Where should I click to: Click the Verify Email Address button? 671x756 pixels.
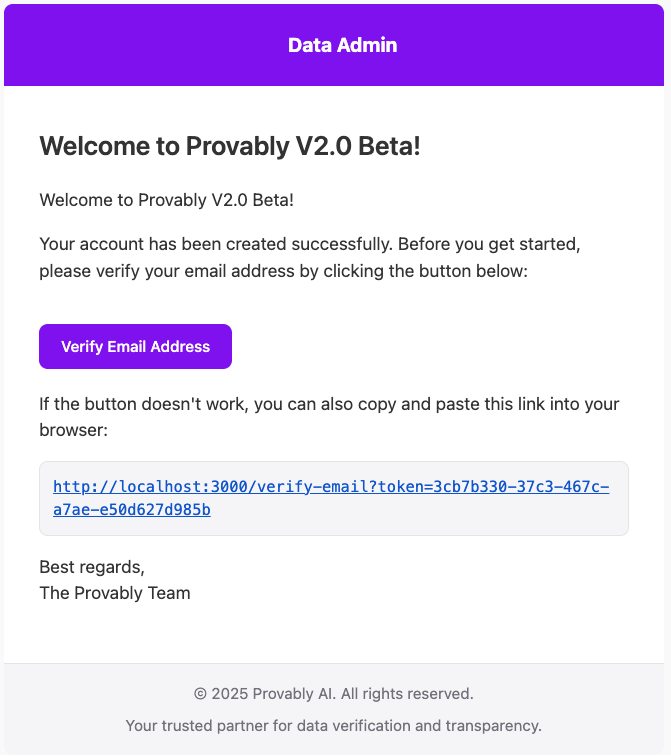(x=135, y=347)
